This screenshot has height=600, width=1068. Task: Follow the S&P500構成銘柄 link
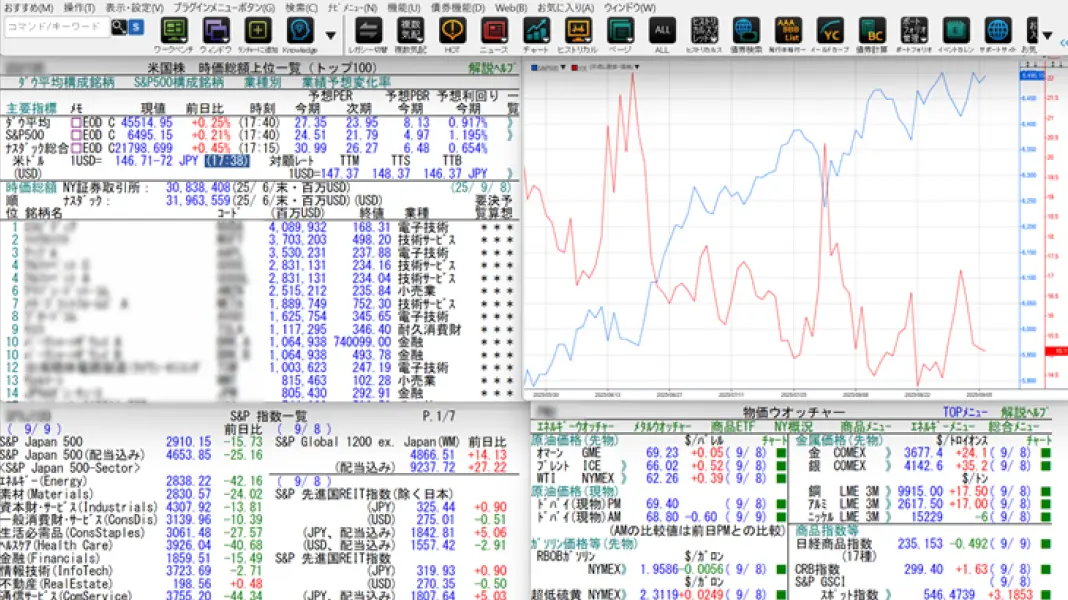coord(178,82)
